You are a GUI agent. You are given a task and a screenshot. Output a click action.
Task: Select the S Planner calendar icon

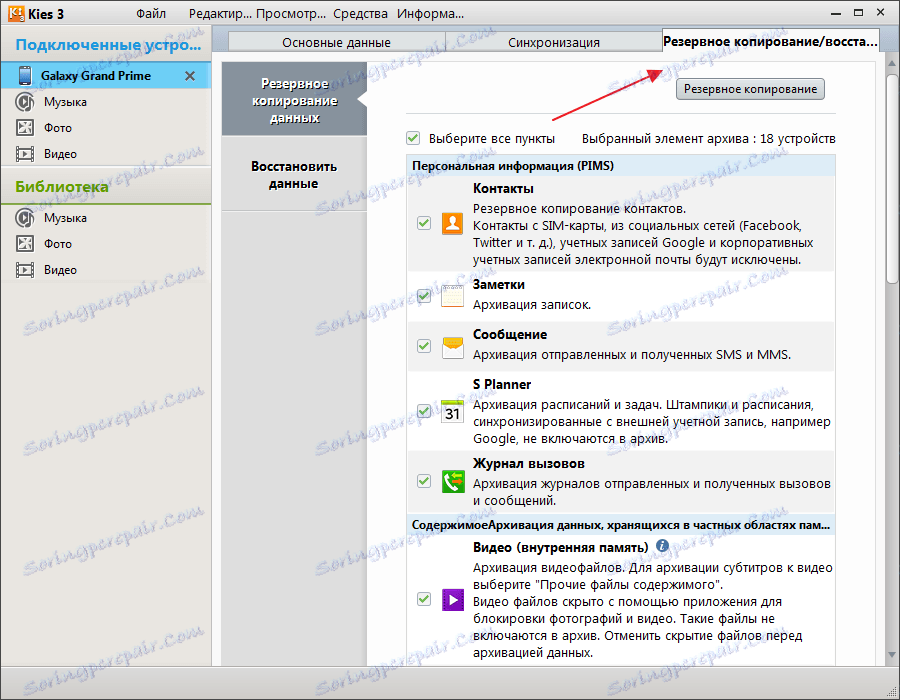(452, 410)
